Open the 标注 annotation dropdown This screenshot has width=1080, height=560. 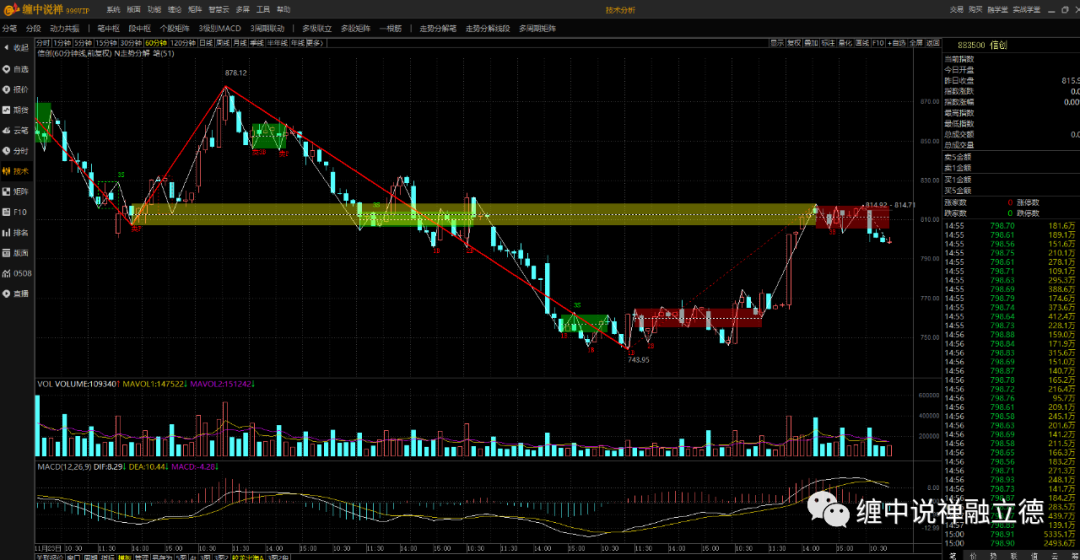pyautogui.click(x=829, y=43)
